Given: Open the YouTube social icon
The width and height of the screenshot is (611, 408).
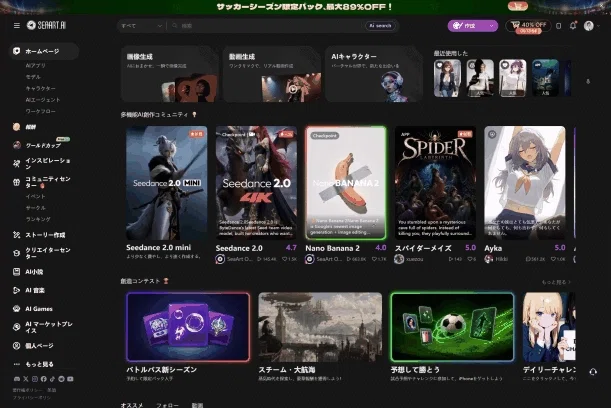Looking at the screenshot, I should coord(70,379).
